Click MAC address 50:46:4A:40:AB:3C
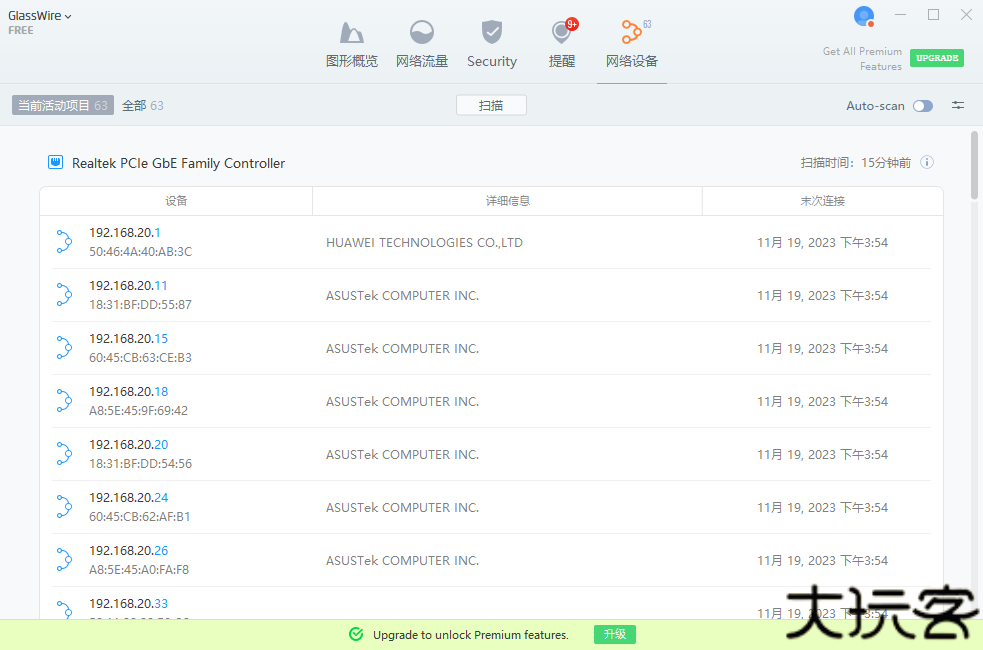Image resolution: width=983 pixels, height=650 pixels. coord(140,251)
